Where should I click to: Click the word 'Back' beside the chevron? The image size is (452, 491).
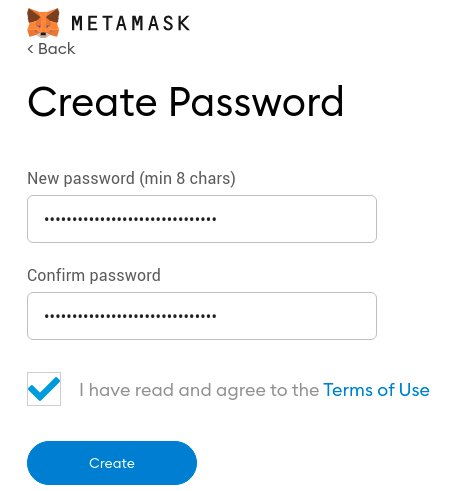57,49
